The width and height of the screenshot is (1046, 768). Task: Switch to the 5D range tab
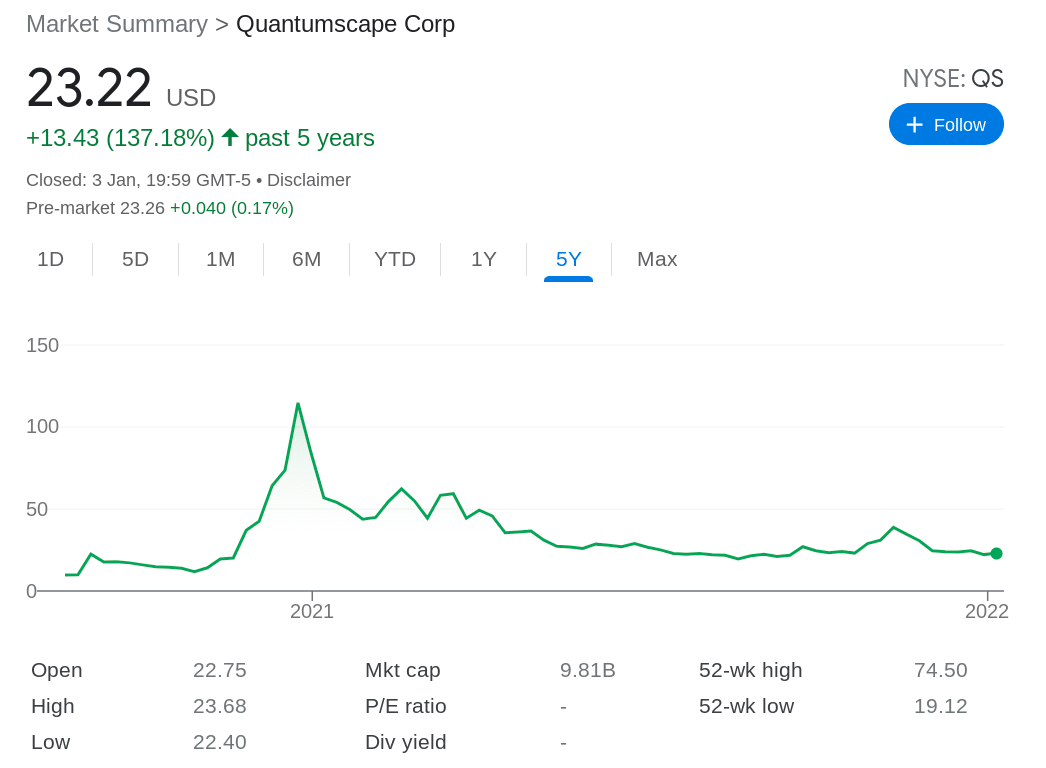tap(135, 259)
